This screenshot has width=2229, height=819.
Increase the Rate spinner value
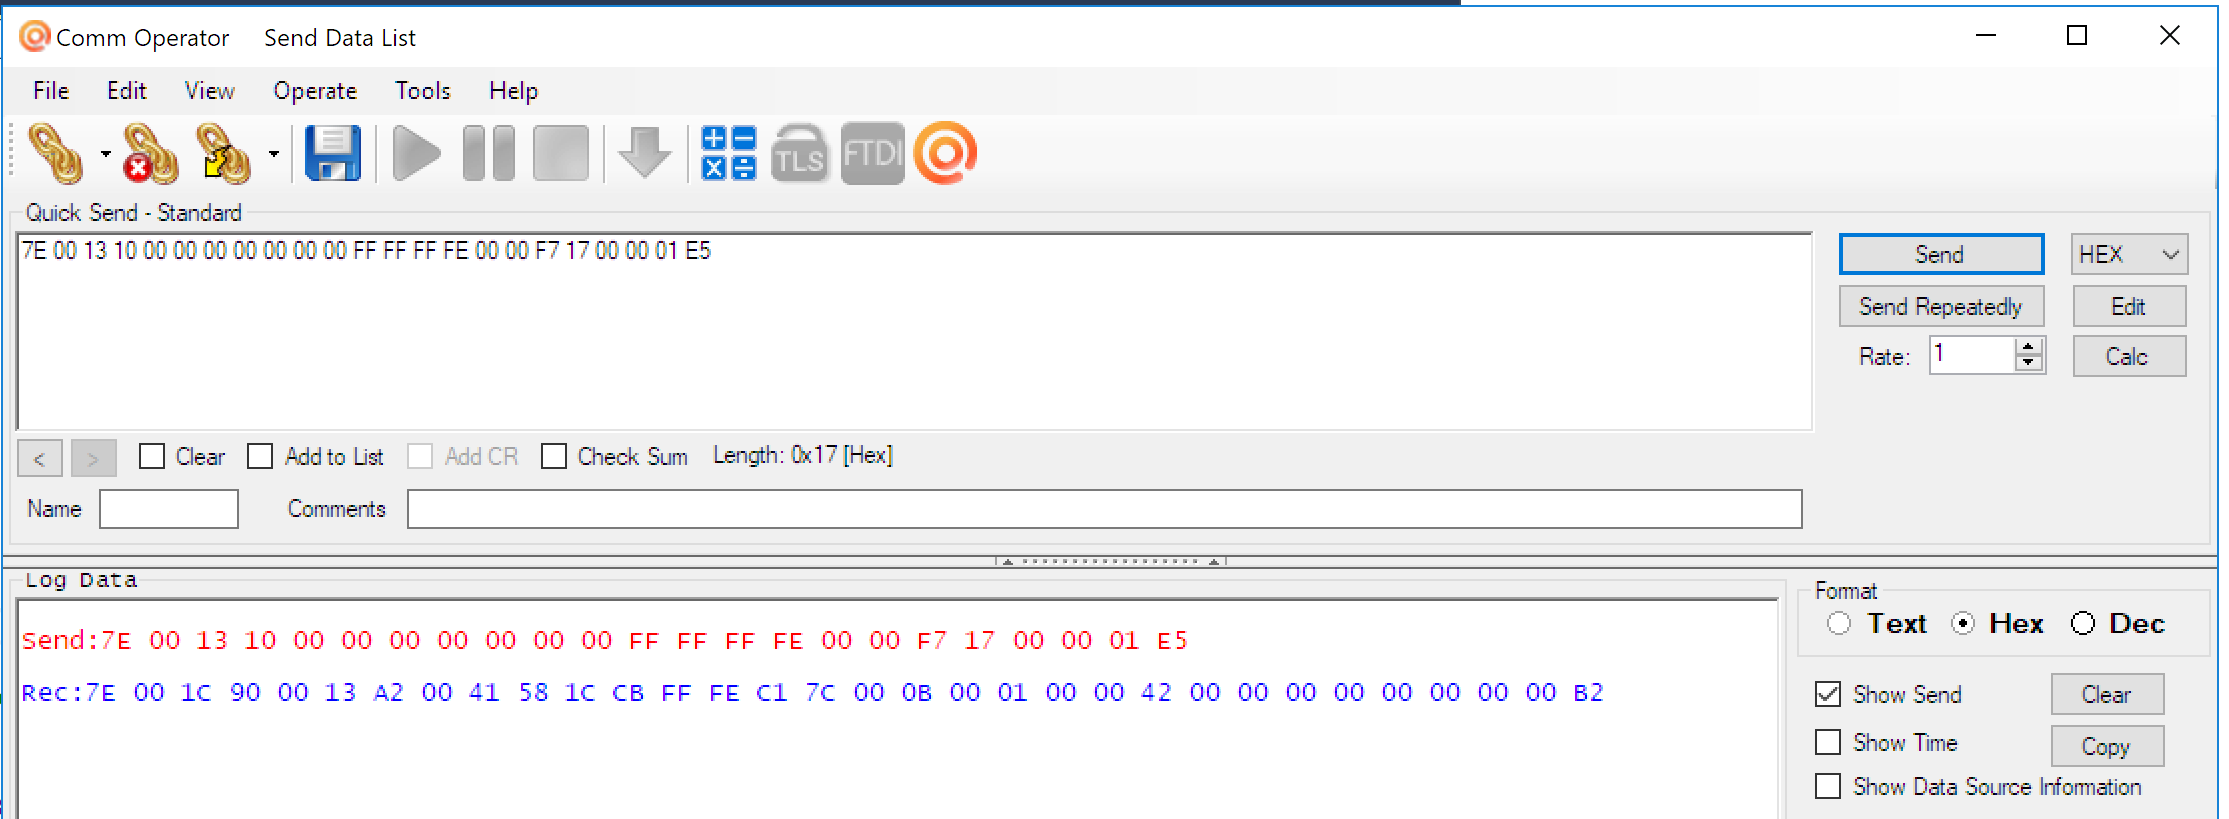tap(2029, 346)
